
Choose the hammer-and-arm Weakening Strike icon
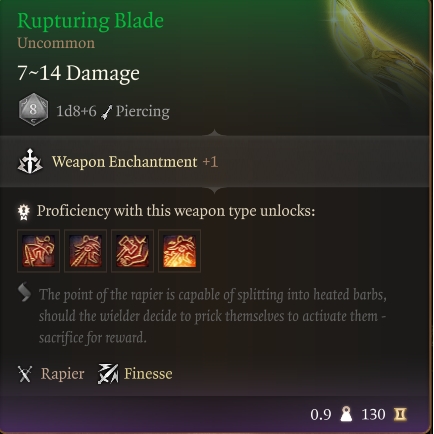(x=132, y=251)
